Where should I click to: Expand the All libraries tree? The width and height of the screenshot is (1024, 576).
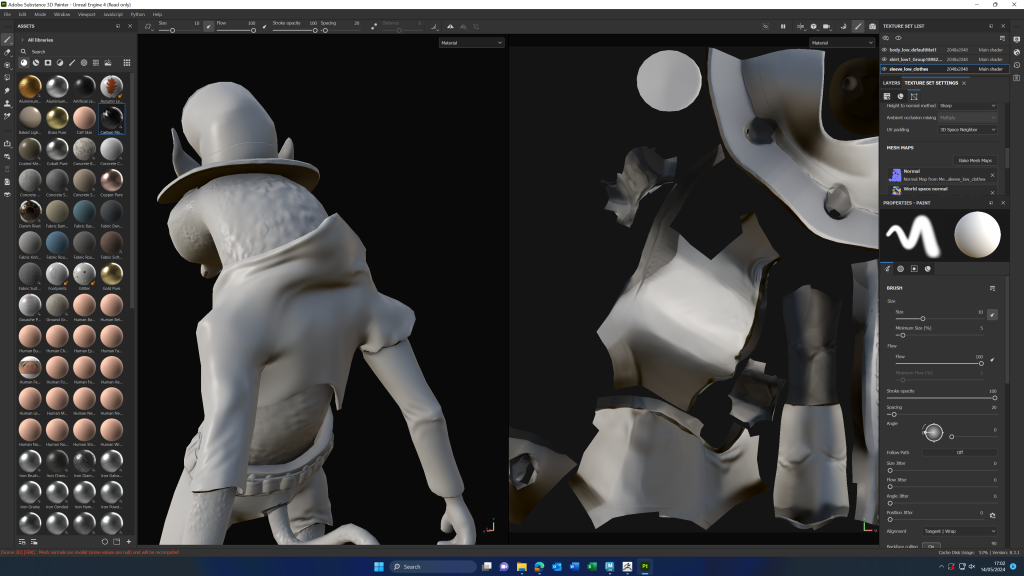click(x=21, y=40)
